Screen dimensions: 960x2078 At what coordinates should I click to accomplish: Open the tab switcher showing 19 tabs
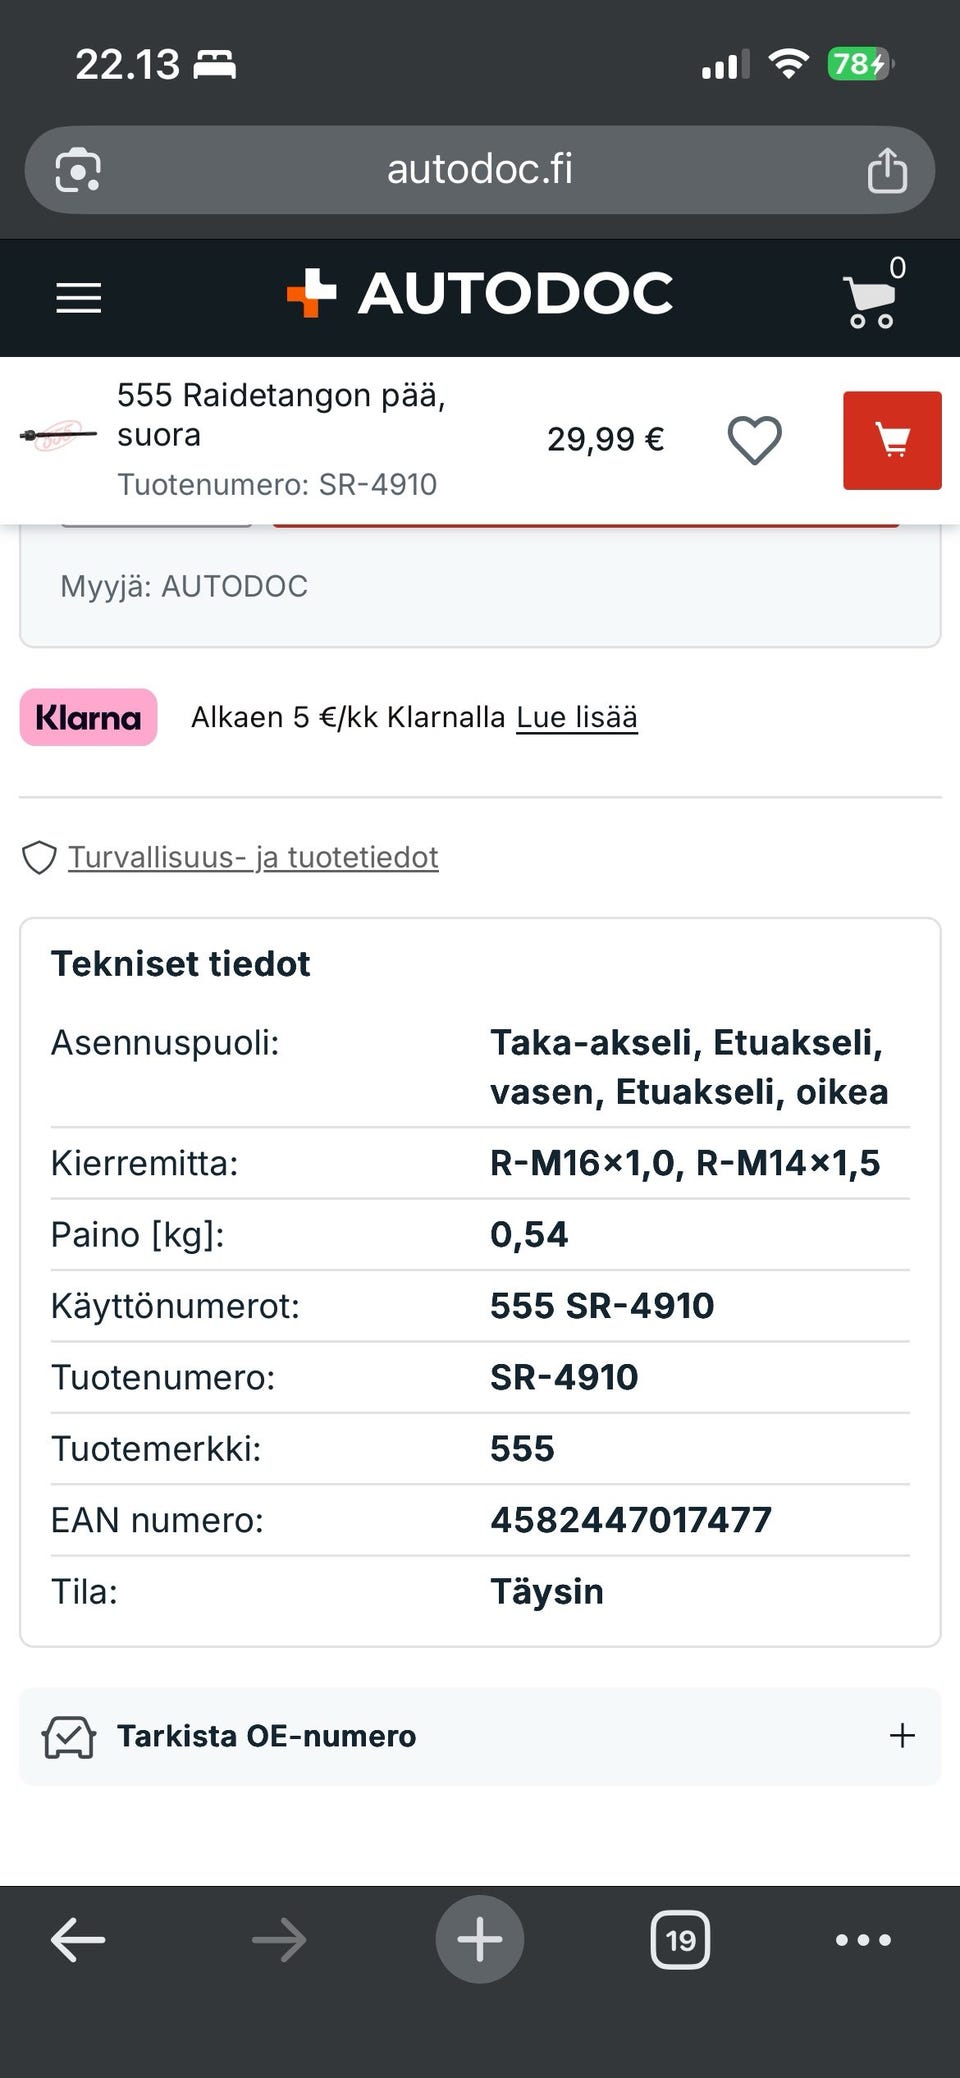[x=680, y=1940]
